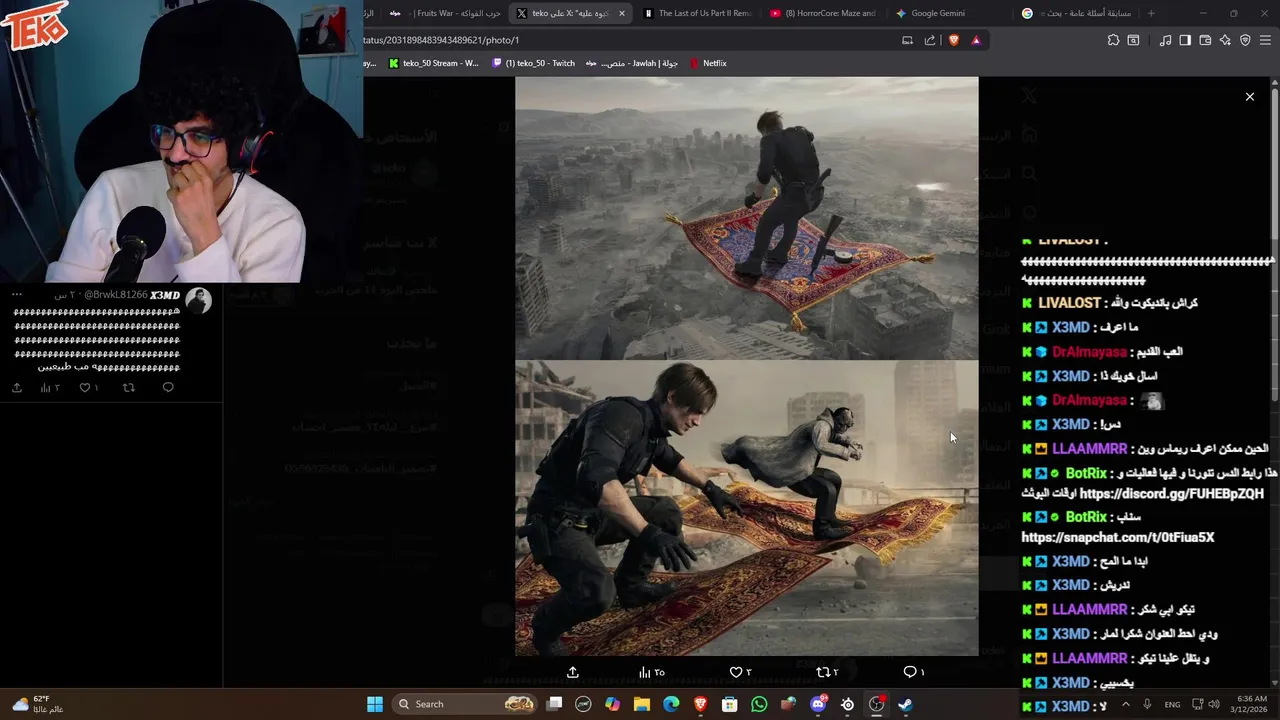Close the photo viewer with the X button

(x=1249, y=97)
